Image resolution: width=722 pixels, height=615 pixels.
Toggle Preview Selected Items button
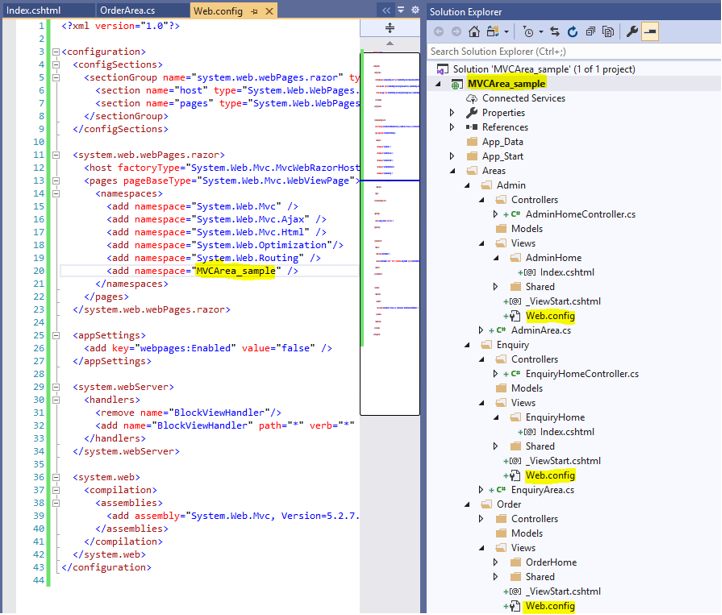[x=650, y=31]
